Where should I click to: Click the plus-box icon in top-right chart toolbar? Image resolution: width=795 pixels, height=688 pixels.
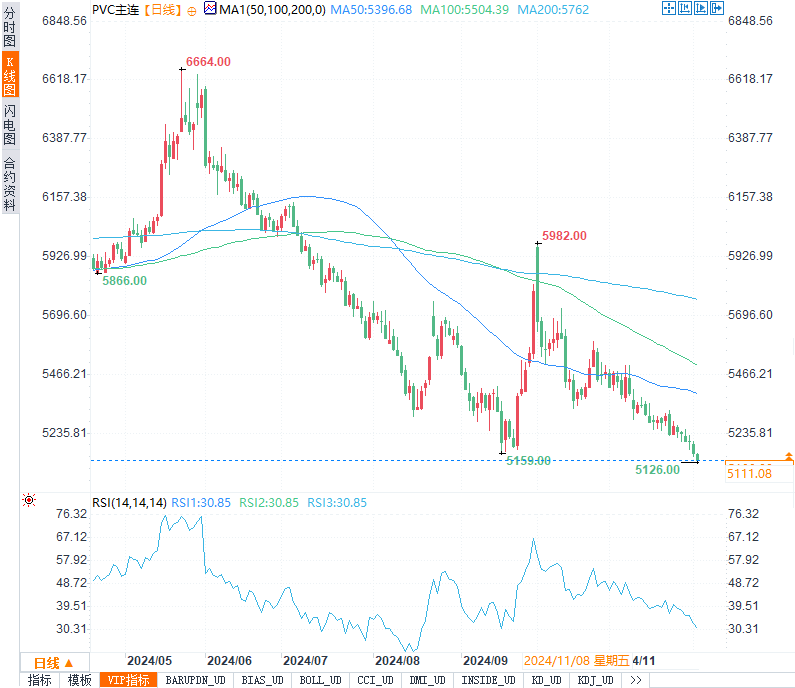668,9
